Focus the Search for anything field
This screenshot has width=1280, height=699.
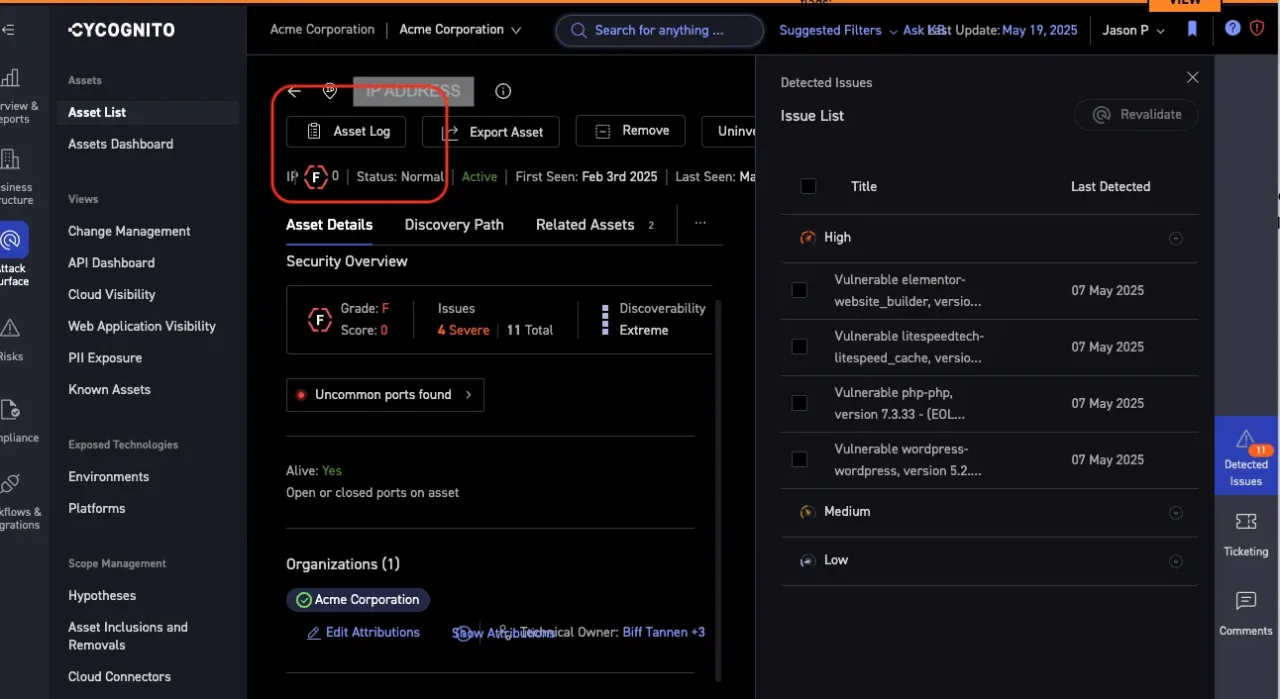[659, 30]
